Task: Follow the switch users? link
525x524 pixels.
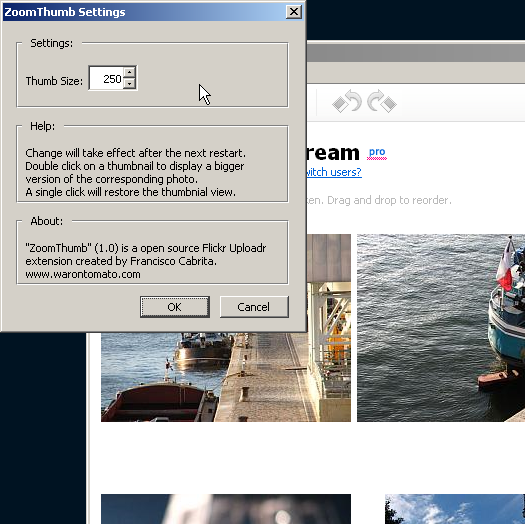Action: coord(334,172)
